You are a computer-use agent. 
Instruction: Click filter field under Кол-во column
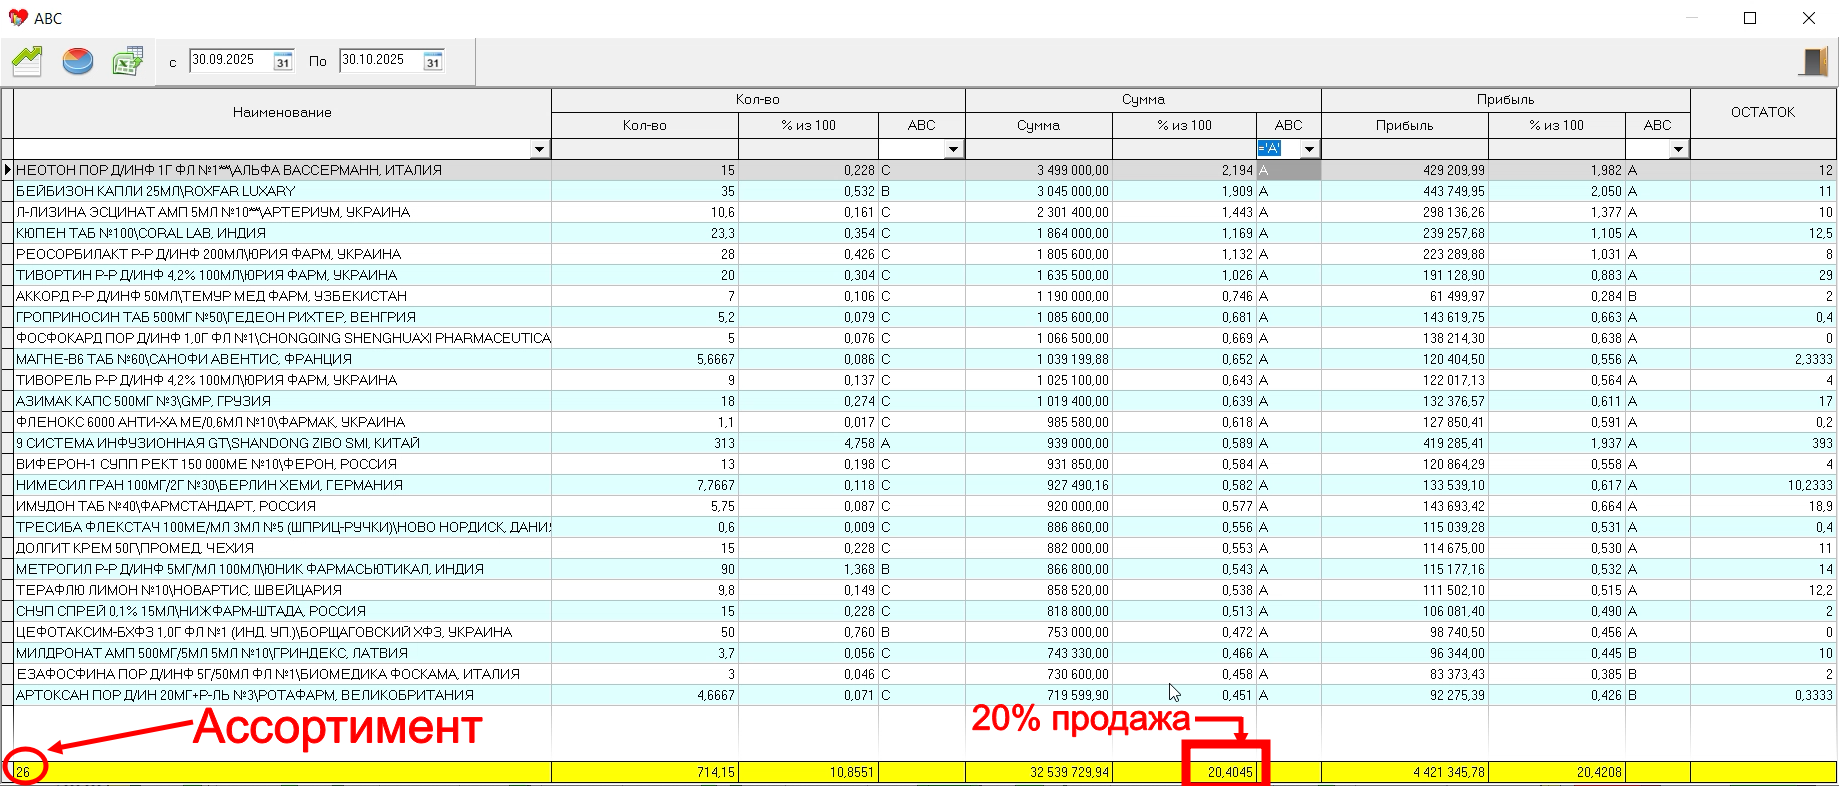645,149
